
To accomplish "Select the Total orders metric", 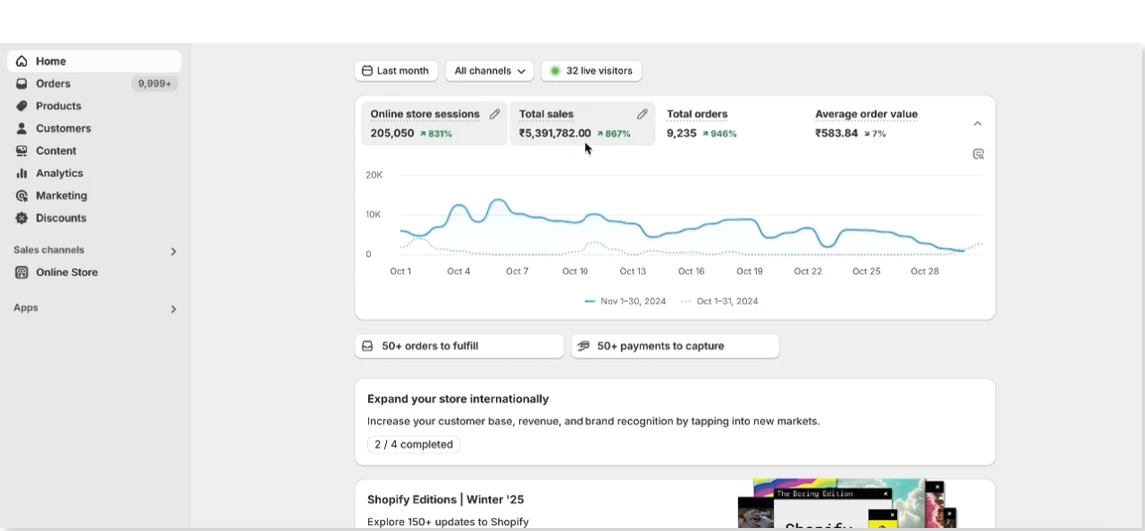I will click(x=730, y=123).
